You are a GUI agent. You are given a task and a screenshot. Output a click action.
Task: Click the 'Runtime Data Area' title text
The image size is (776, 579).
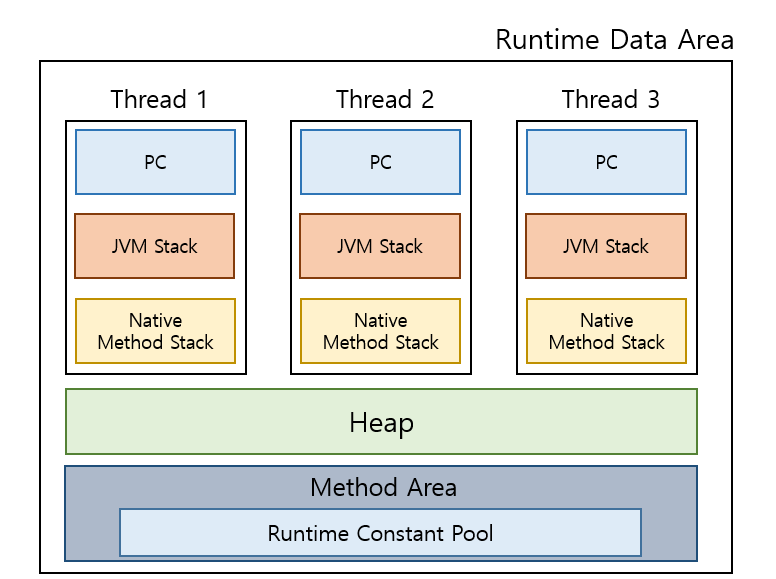click(614, 40)
